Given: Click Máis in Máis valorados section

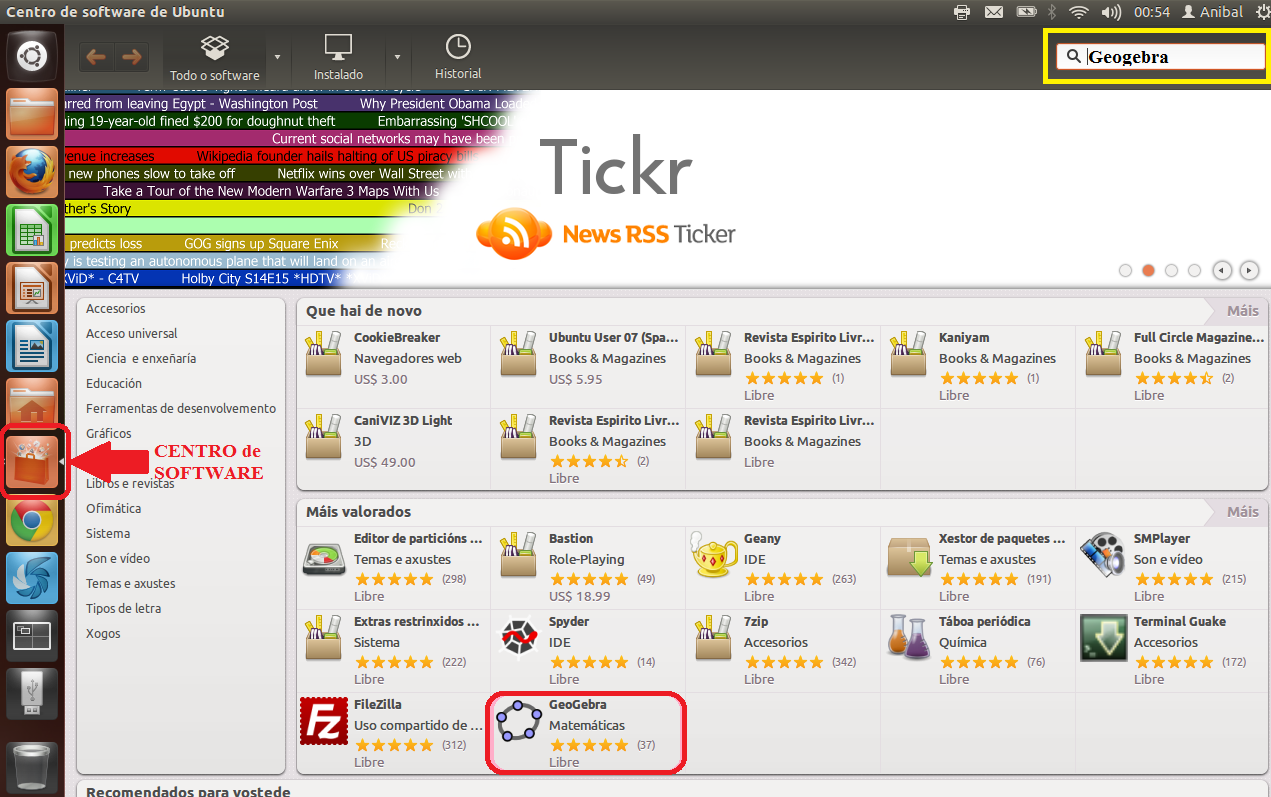Looking at the screenshot, I should [x=1242, y=511].
